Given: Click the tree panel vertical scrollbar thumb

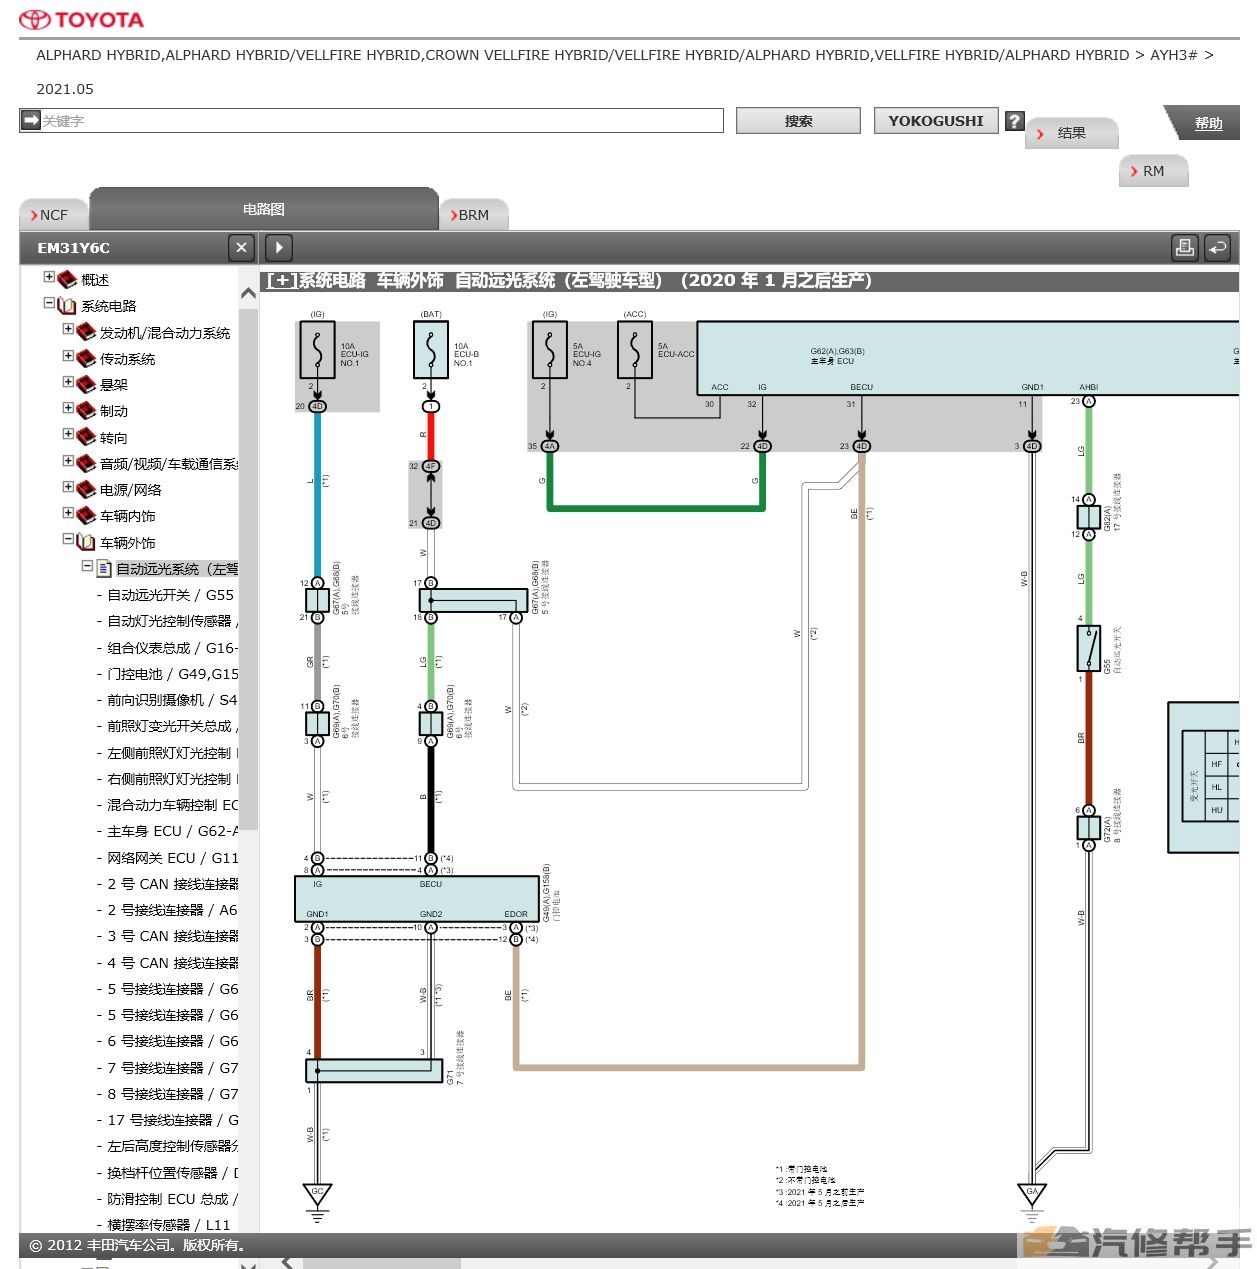Looking at the screenshot, I should click(248, 568).
